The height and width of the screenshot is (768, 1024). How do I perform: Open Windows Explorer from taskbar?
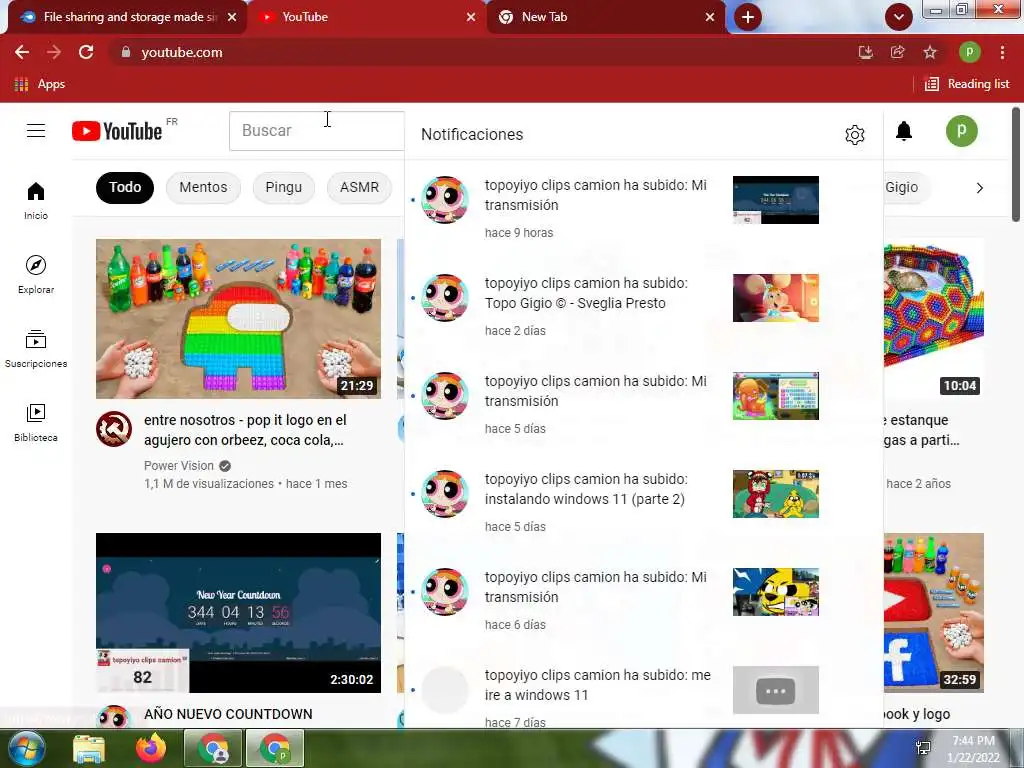click(x=89, y=748)
